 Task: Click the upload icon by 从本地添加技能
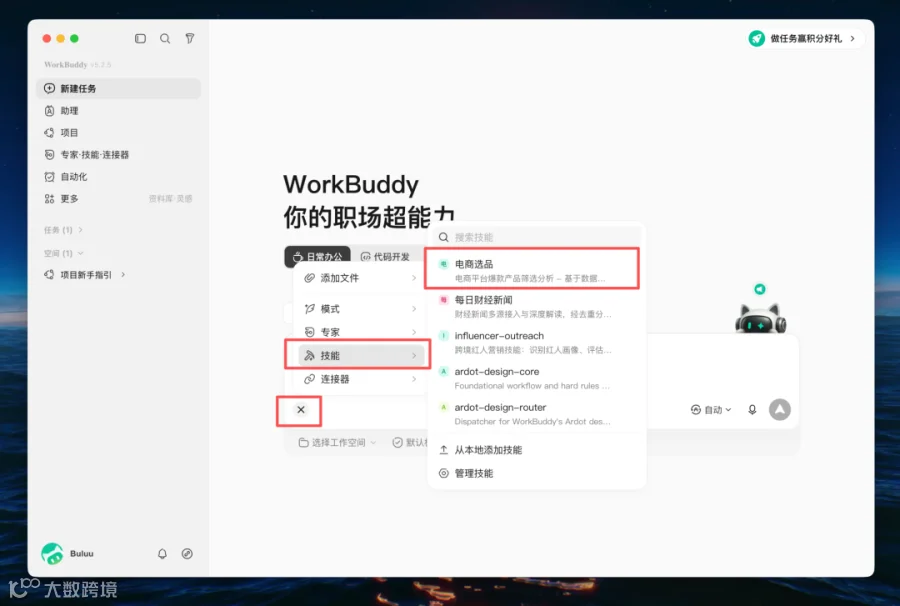point(444,450)
